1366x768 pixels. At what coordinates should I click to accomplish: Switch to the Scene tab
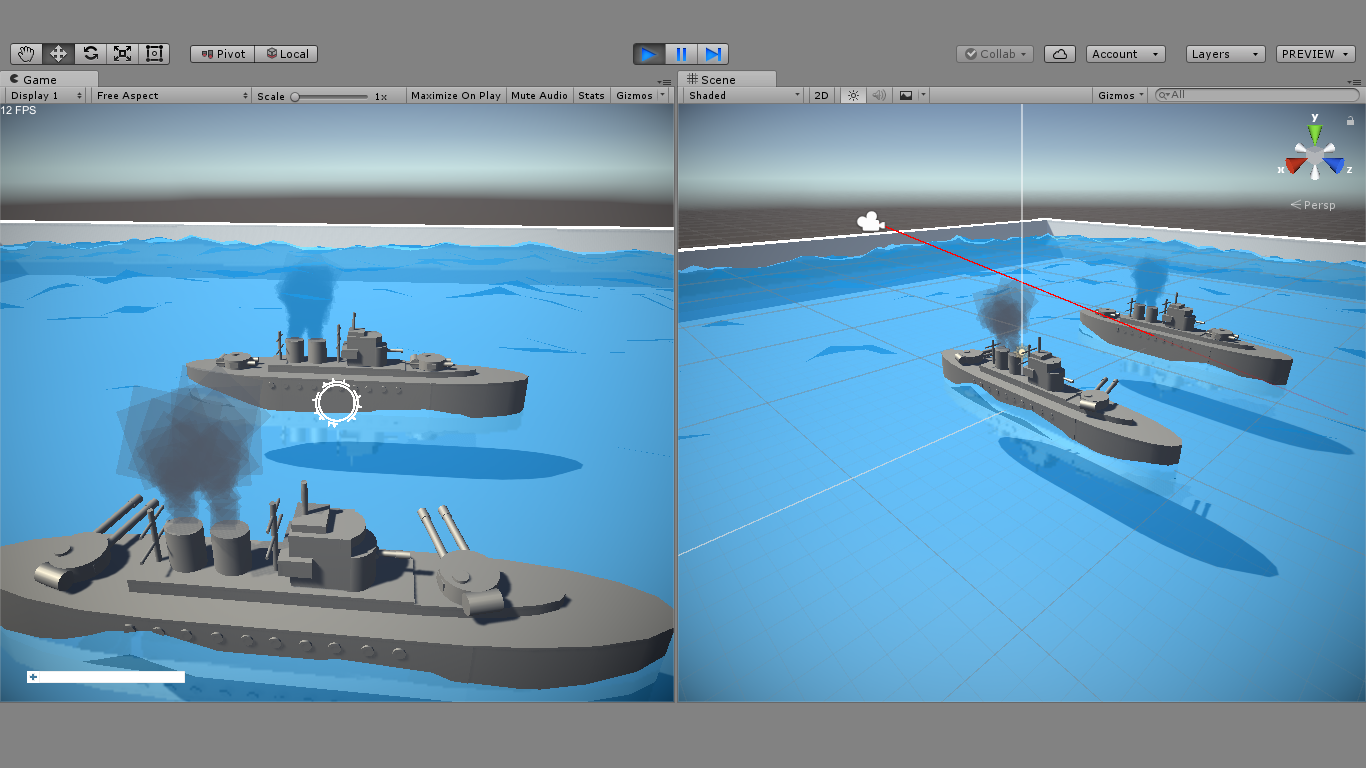tap(727, 79)
